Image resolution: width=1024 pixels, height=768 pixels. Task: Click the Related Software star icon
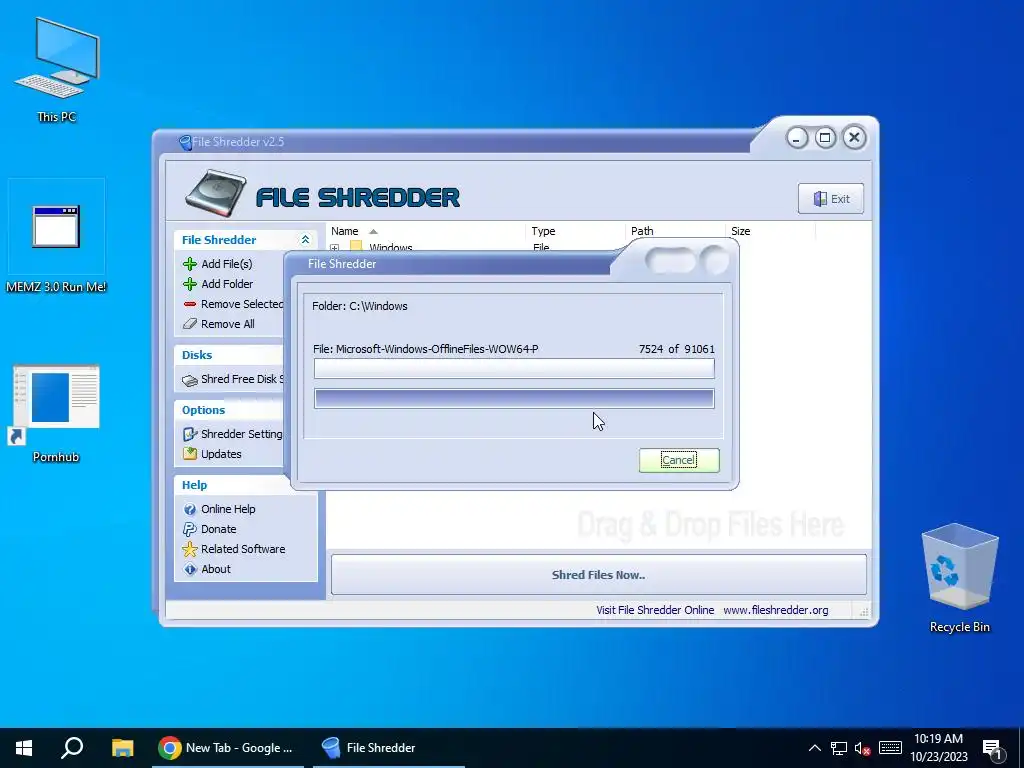[190, 549]
